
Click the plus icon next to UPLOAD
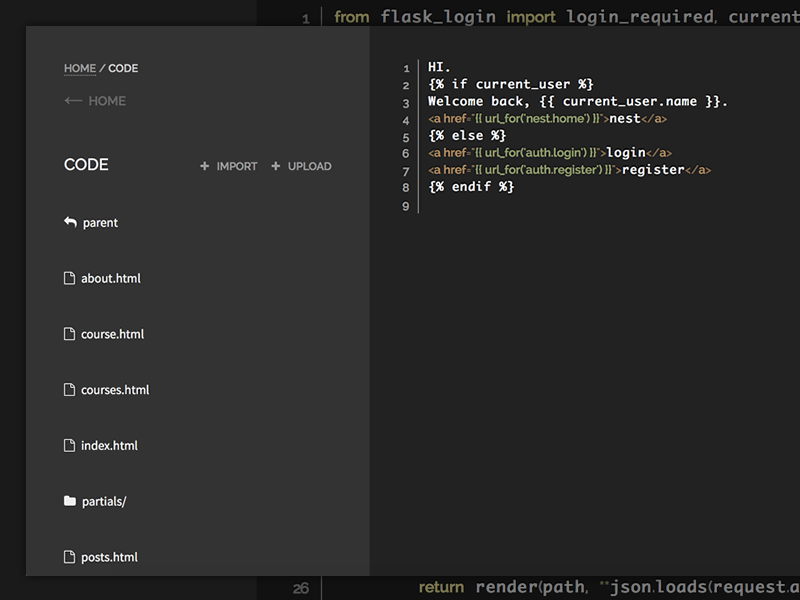[274, 166]
